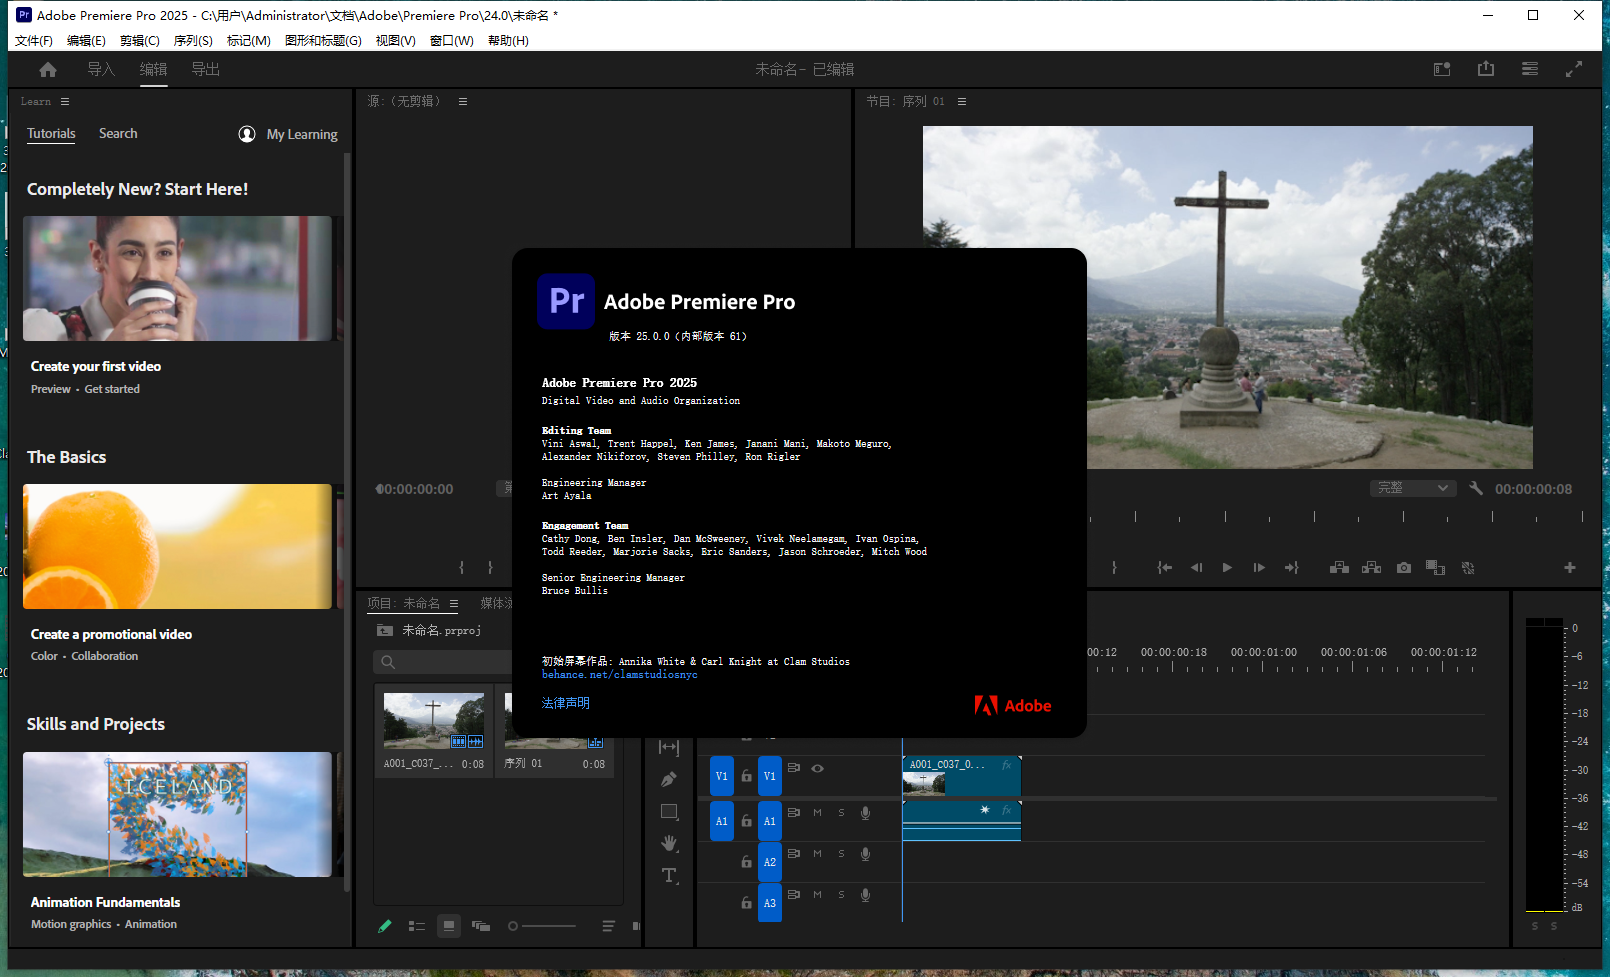Viewport: 1610px width, 977px height.
Task: Open the playback resolution dropdown showing 完整
Action: coord(1412,488)
